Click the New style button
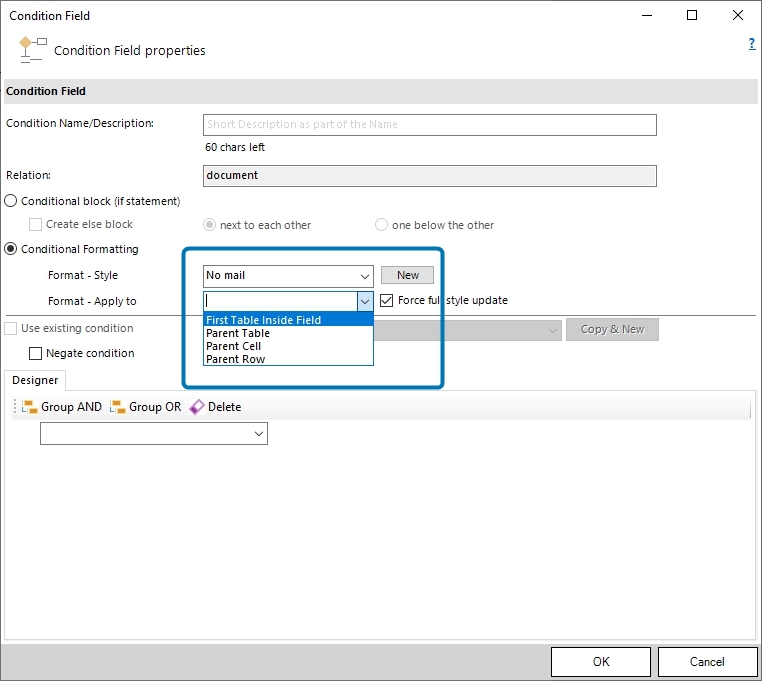Screen dimensions: 762x681 (x=407, y=275)
